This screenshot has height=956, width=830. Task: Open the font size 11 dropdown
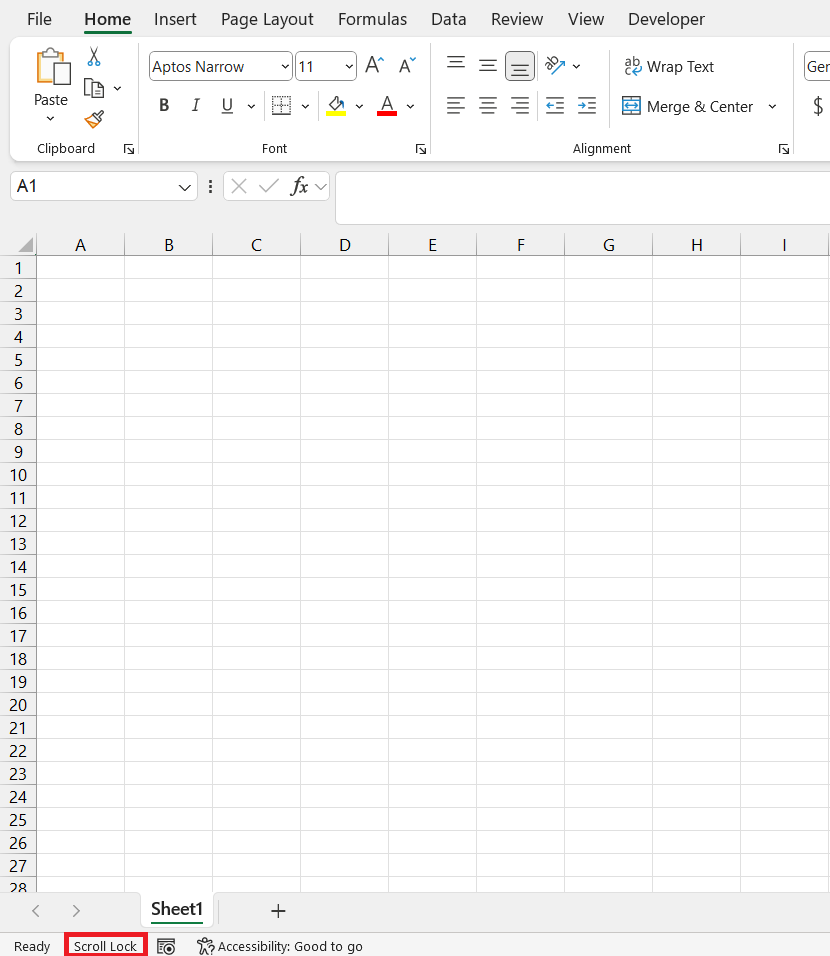click(349, 66)
